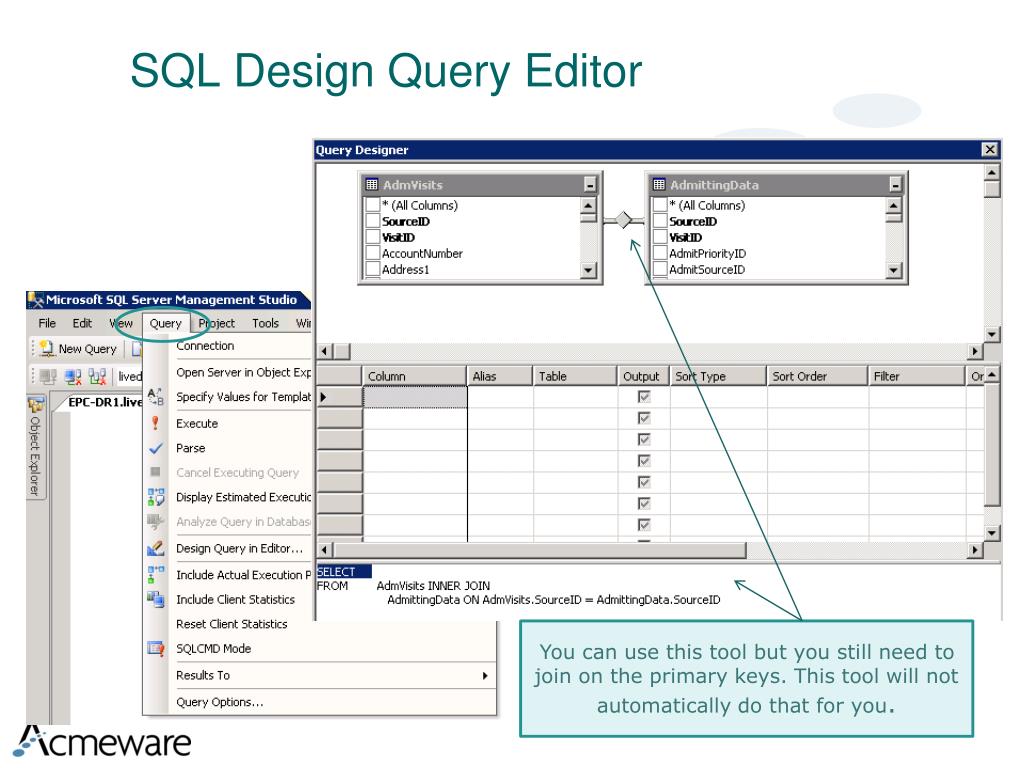The width and height of the screenshot is (1024, 768).
Task: Click the Display Estimated Execution Plan icon
Action: coord(156,498)
